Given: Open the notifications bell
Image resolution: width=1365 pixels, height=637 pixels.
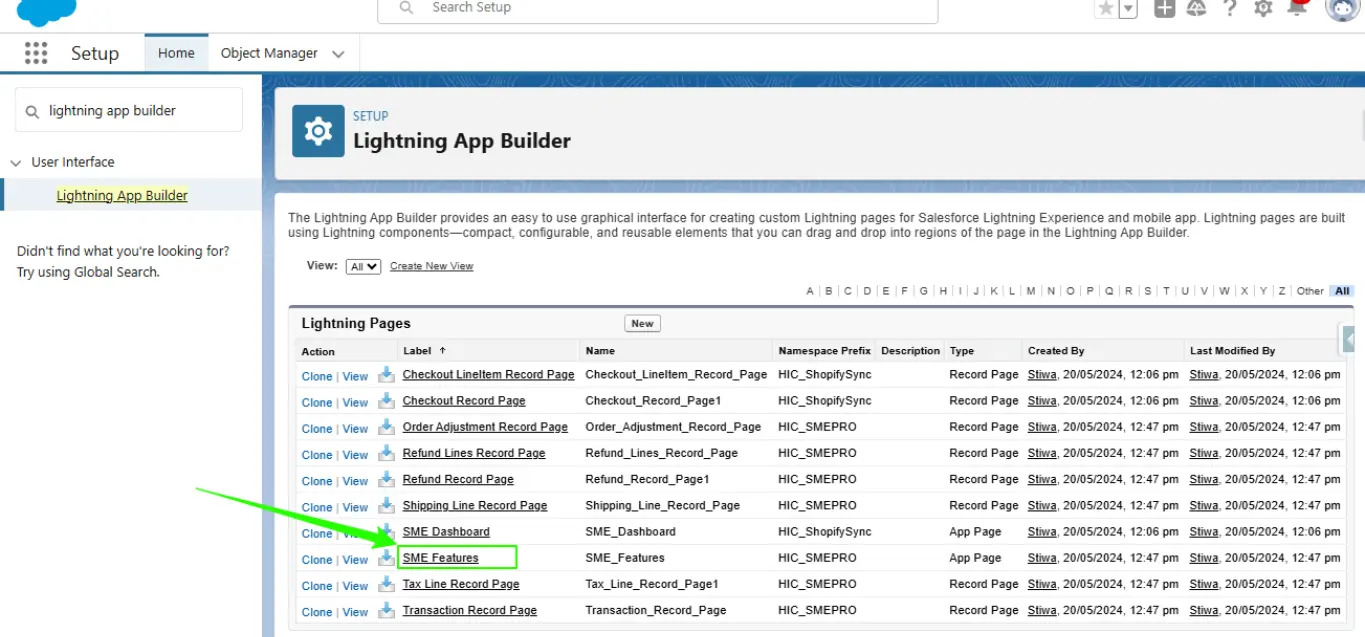Looking at the screenshot, I should coord(1298,8).
